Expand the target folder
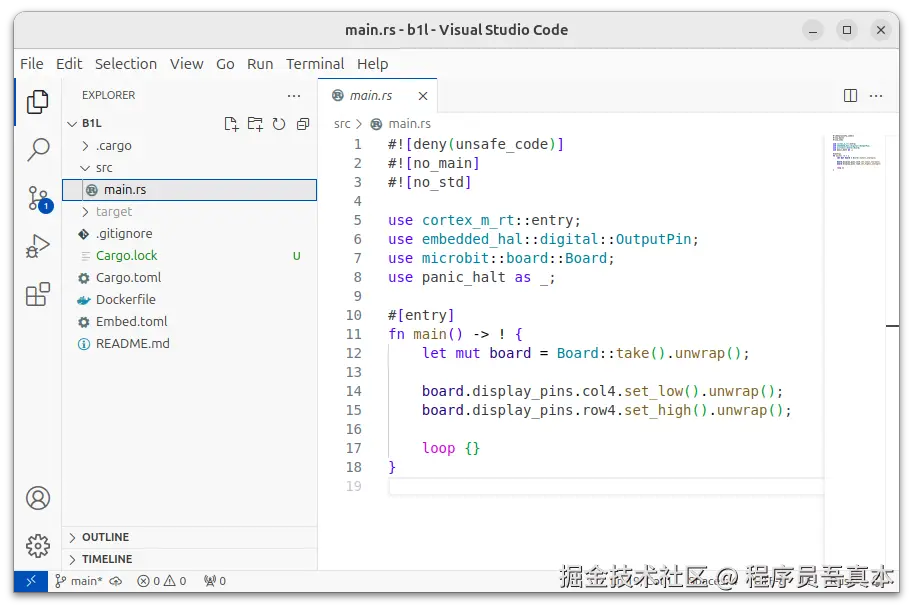This screenshot has width=913, height=609. coord(86,211)
